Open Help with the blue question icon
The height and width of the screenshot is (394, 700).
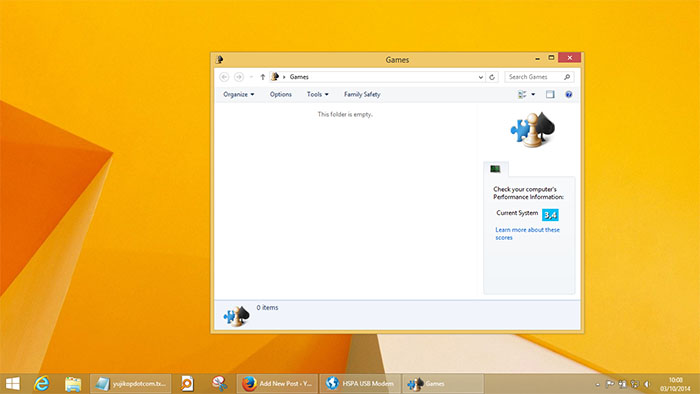pos(569,94)
